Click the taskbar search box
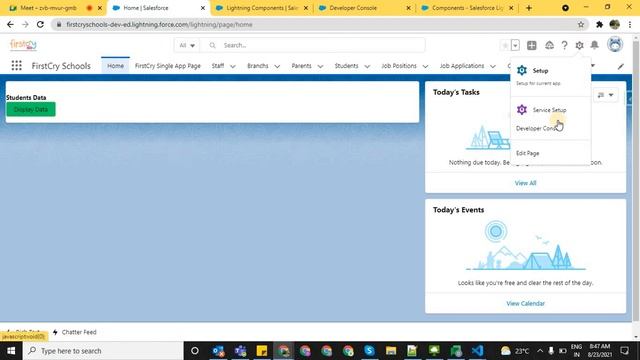The image size is (640, 360). click(103, 351)
